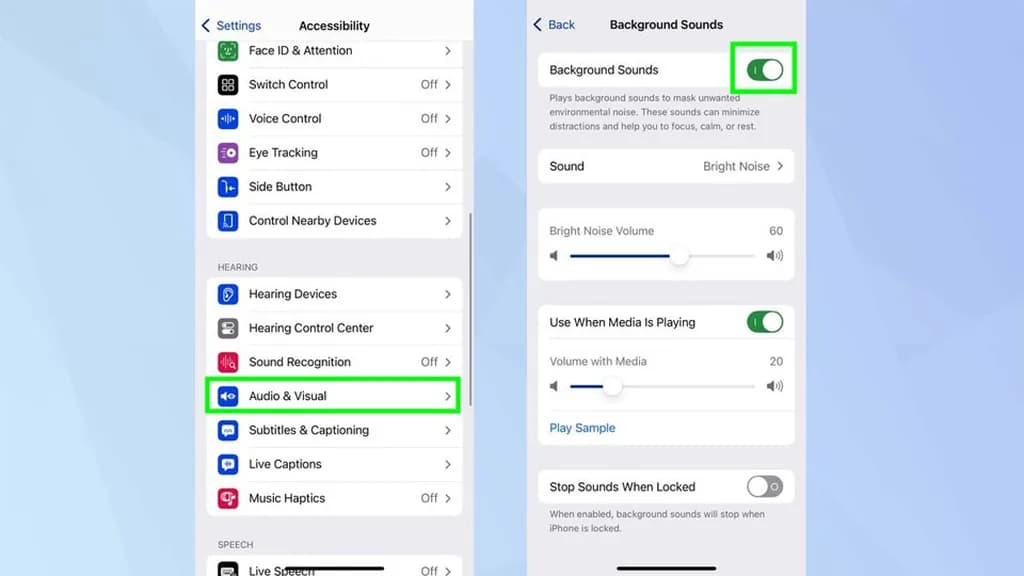Tap the Voice Control waveform icon
The image size is (1024, 576).
click(x=227, y=119)
